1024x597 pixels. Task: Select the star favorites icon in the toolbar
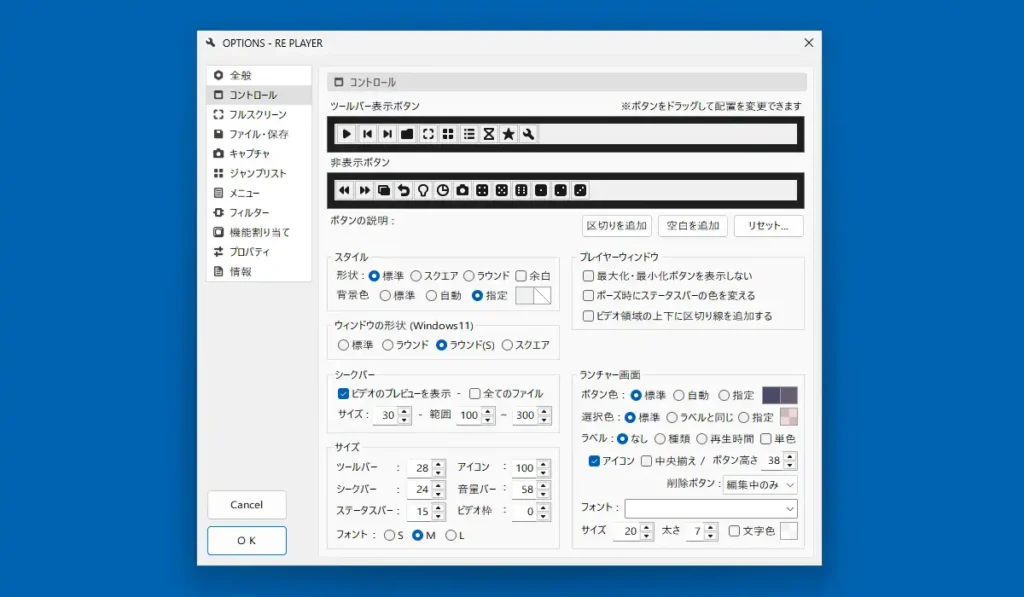(508, 133)
